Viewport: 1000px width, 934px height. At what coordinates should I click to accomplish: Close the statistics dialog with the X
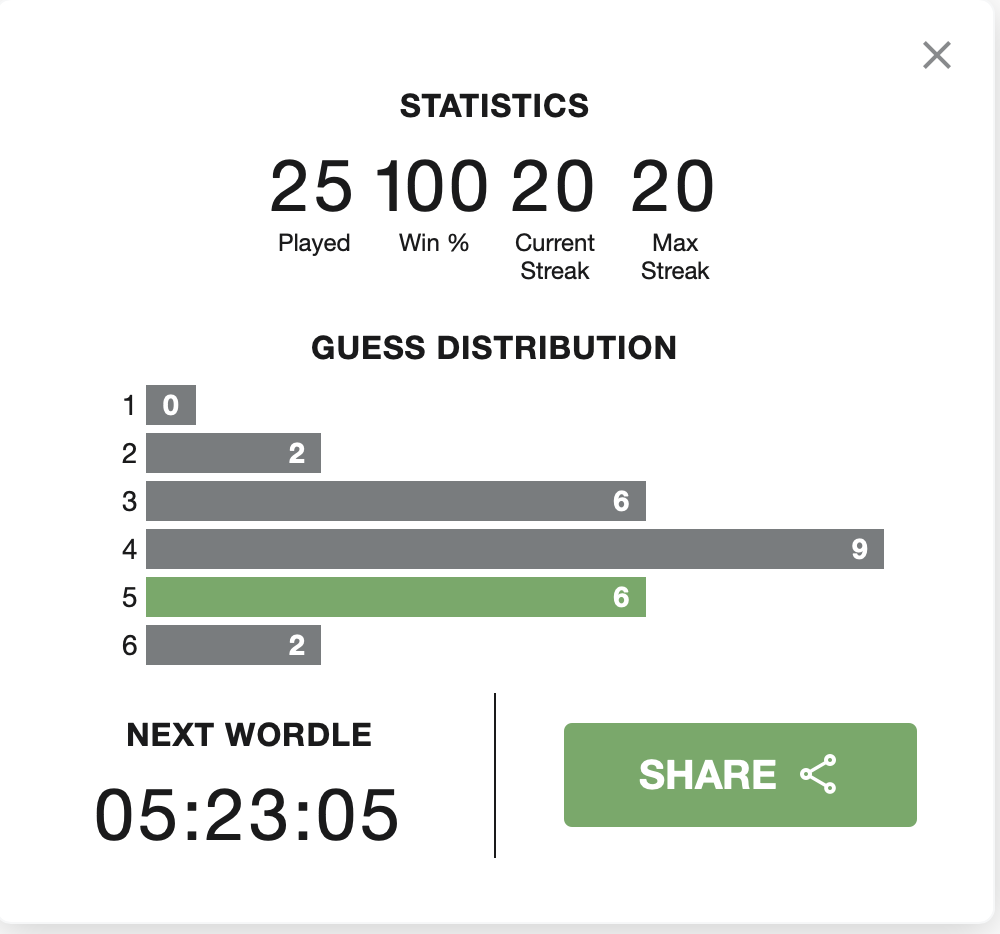point(936,55)
